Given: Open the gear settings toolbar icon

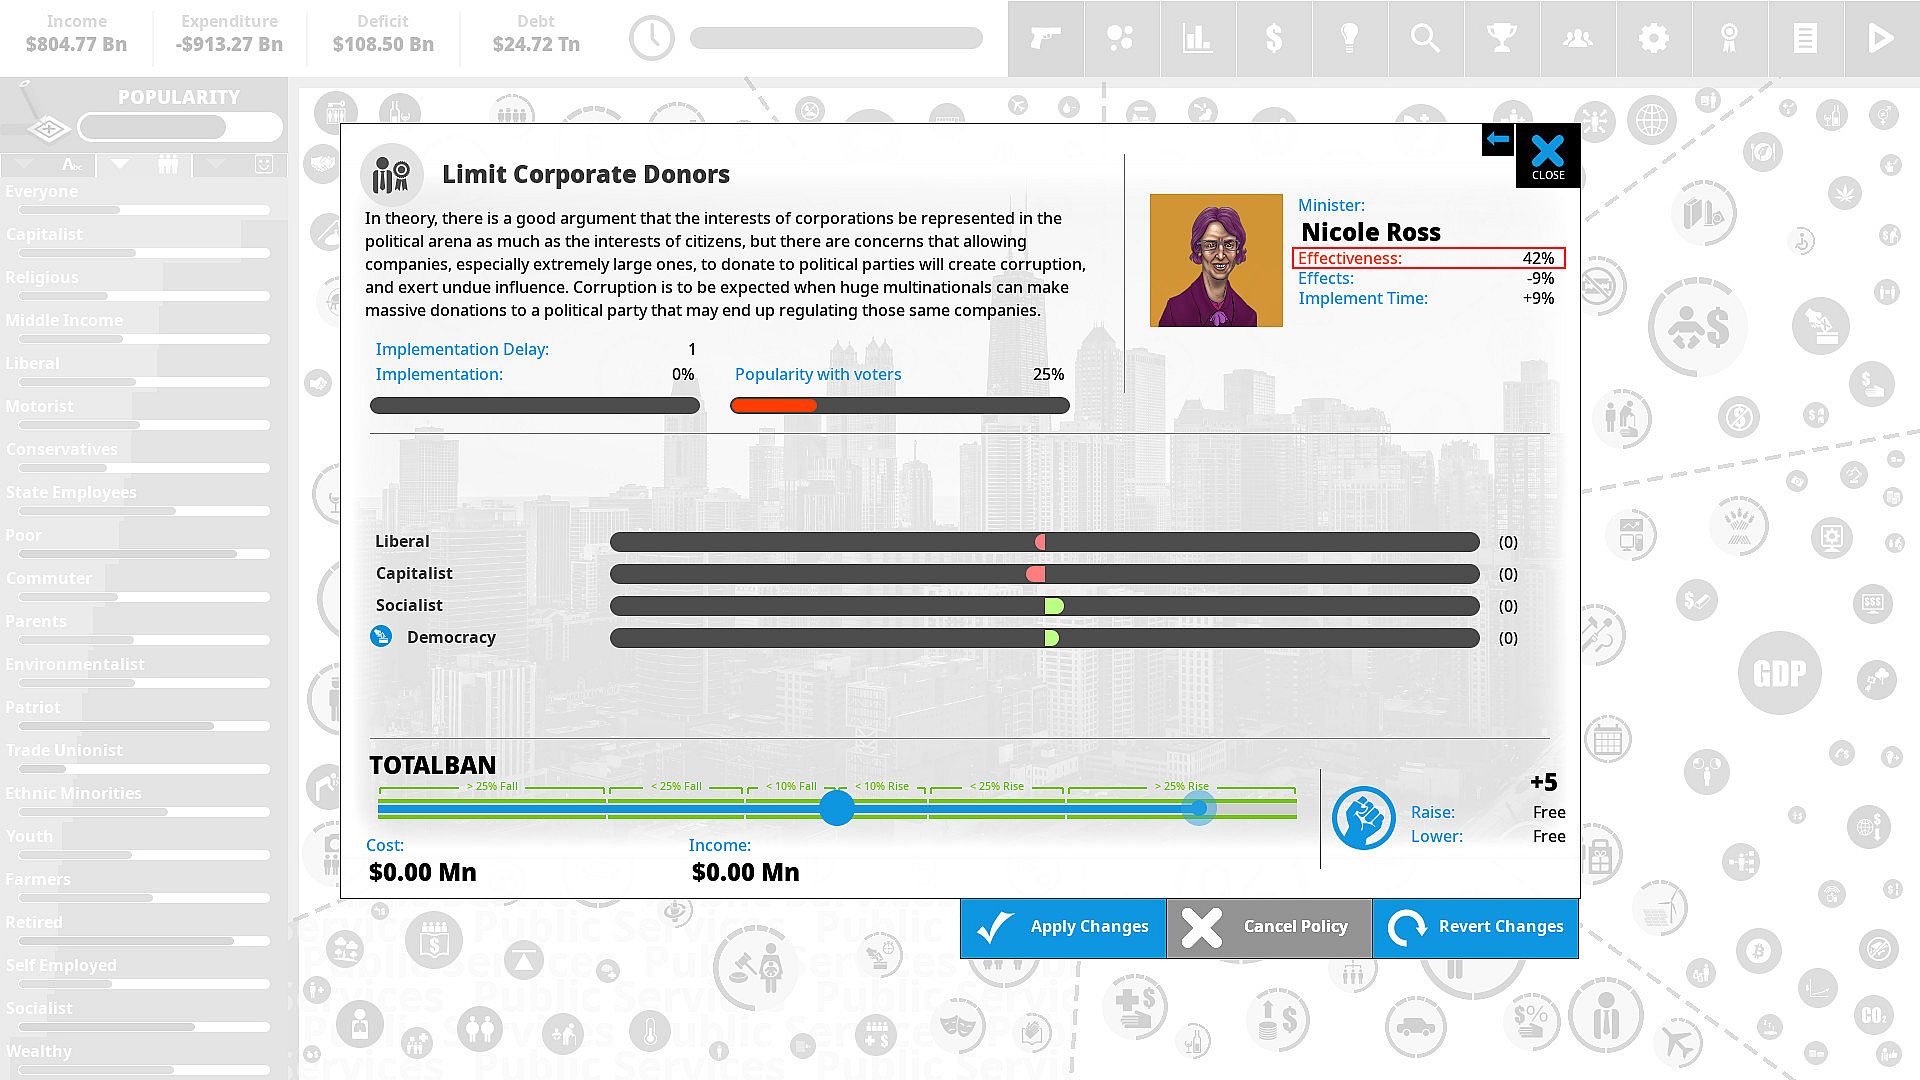Looking at the screenshot, I should pos(1653,39).
